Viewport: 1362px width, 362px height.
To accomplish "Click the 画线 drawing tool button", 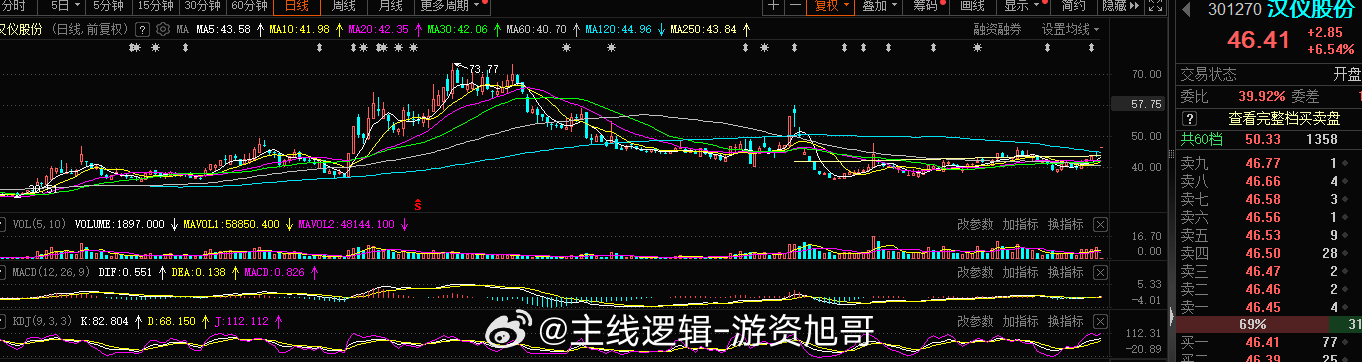I will pyautogui.click(x=972, y=6).
